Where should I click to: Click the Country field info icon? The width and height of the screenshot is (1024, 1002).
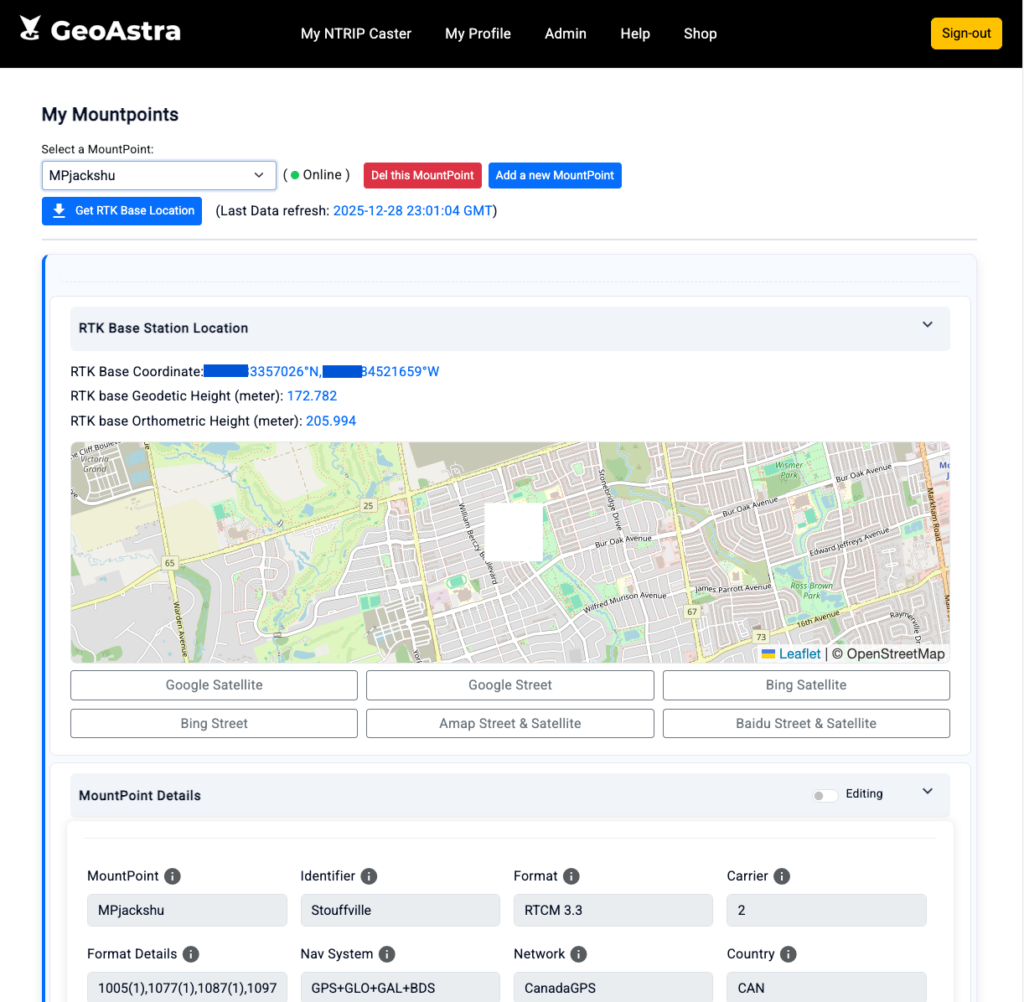coord(788,954)
